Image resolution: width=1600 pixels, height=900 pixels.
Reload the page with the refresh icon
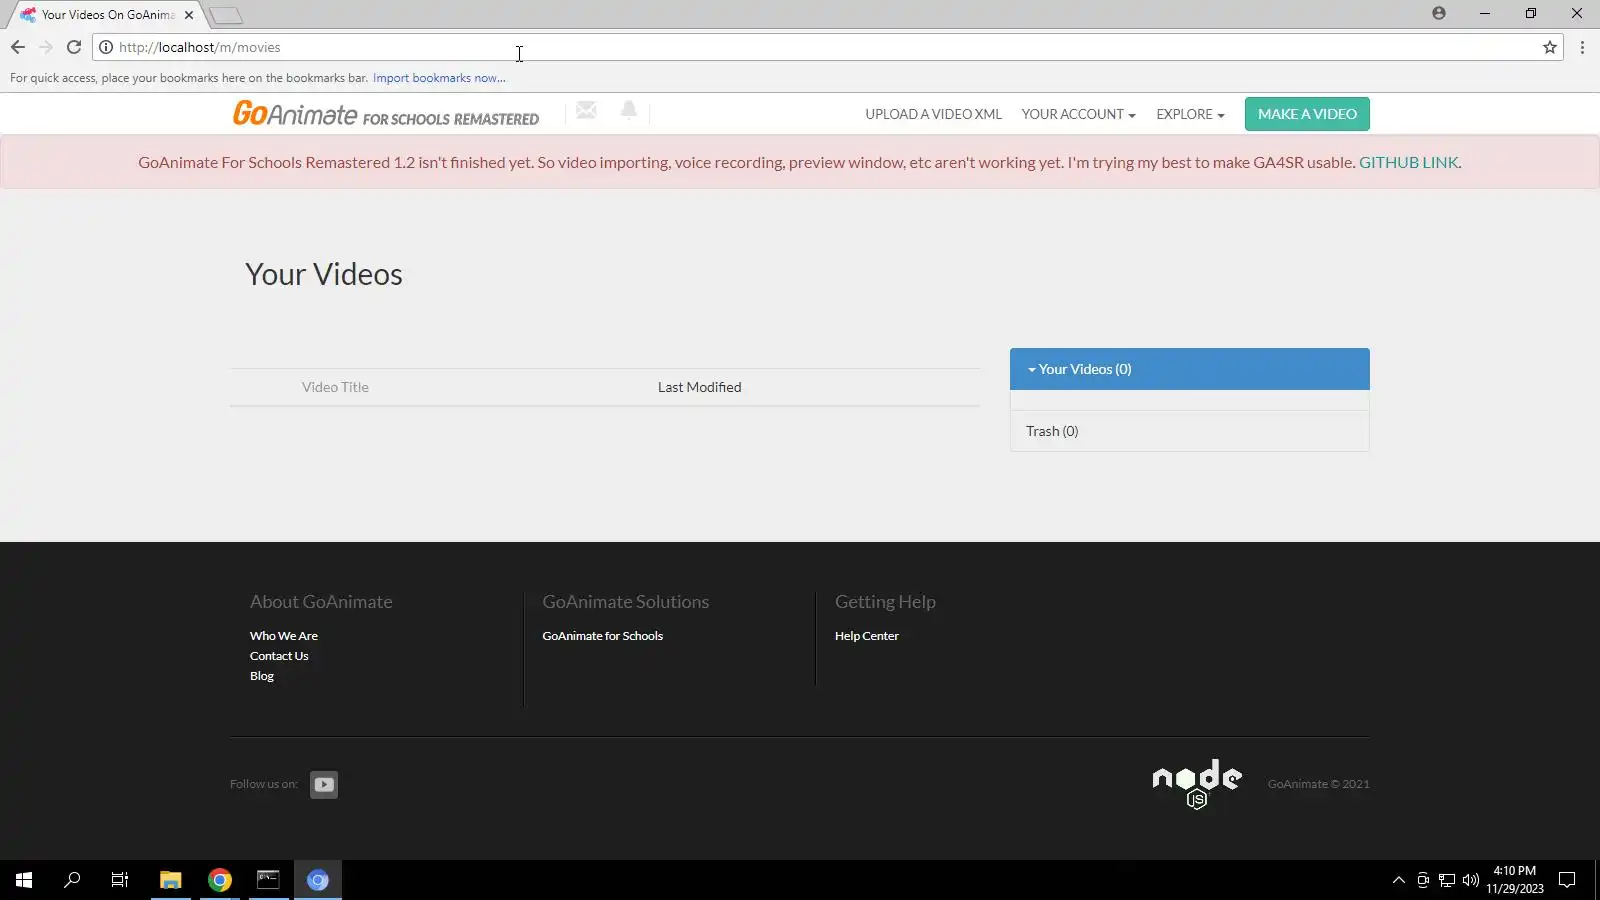74,47
